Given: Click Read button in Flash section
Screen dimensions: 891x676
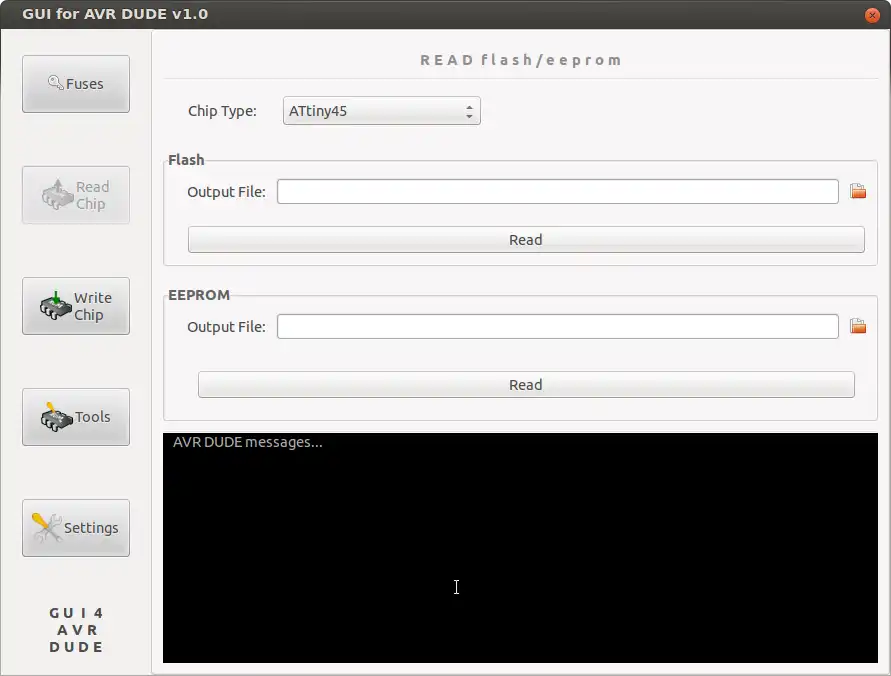Looking at the screenshot, I should 526,240.
